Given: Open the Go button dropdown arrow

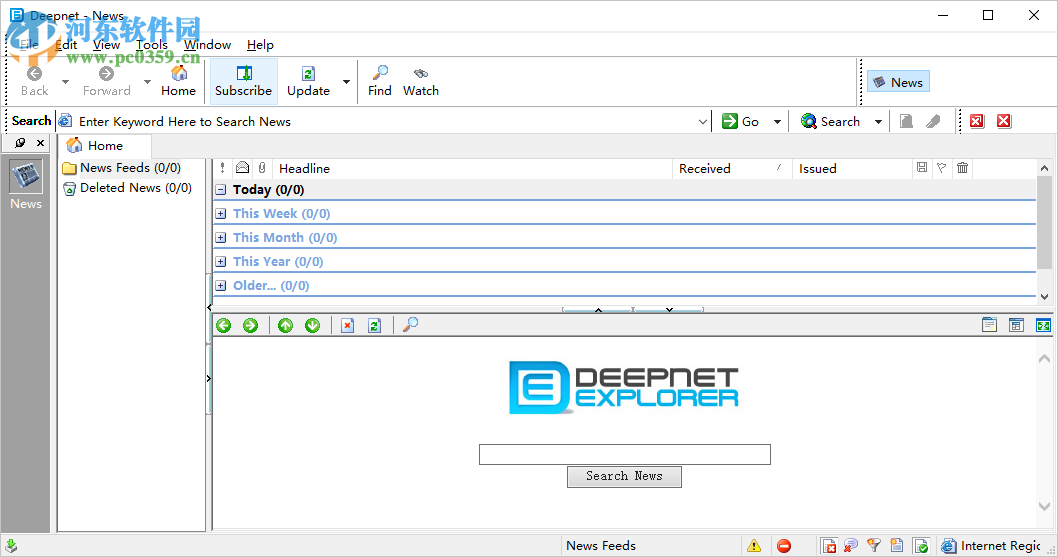Looking at the screenshot, I should tap(777, 122).
